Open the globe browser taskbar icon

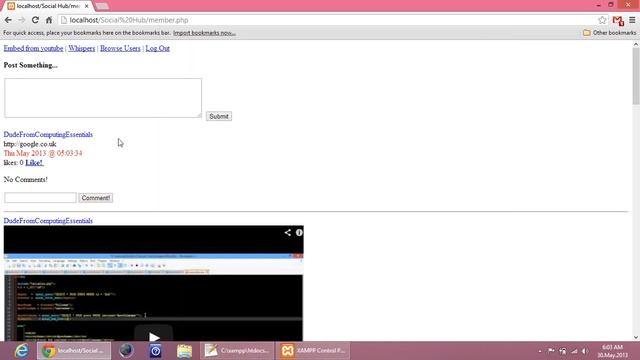126,351
